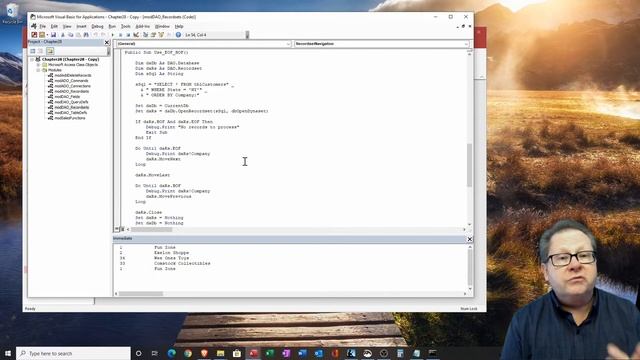Save the project with the Save icon
The image size is (640, 360).
pyautogui.click(x=53, y=35)
